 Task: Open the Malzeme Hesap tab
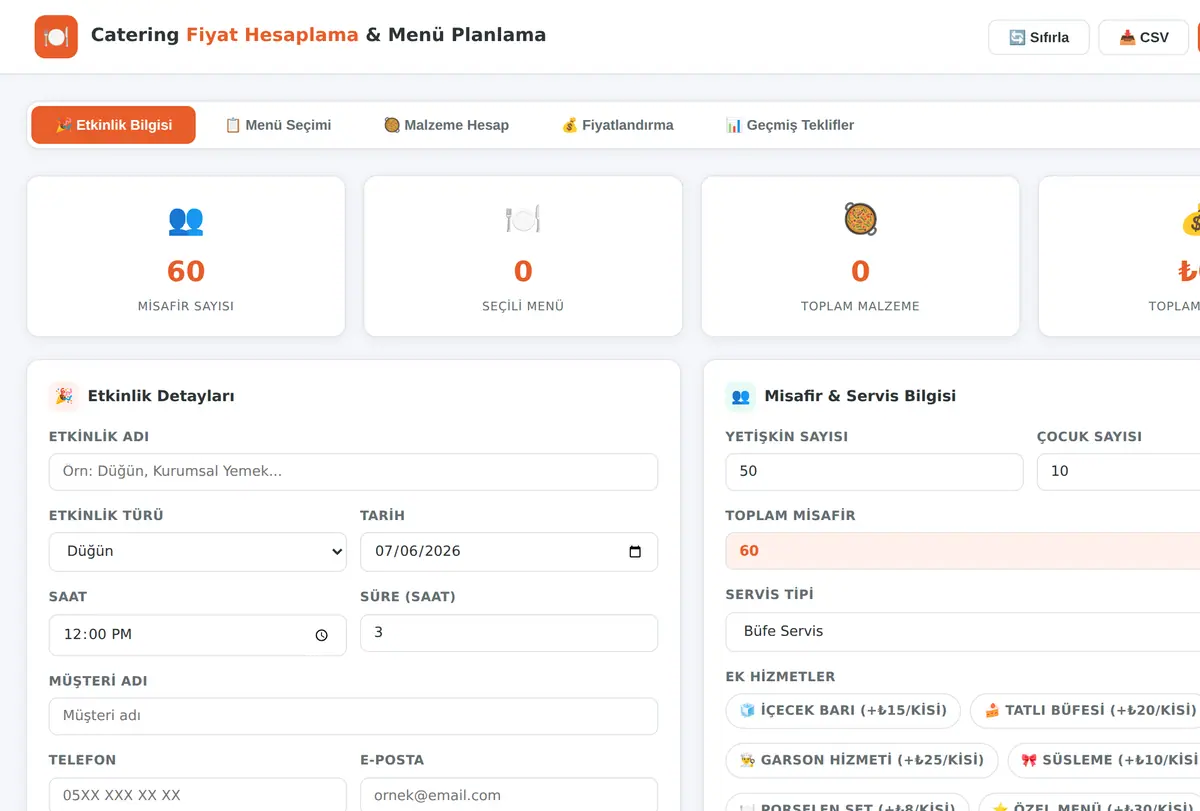point(446,125)
